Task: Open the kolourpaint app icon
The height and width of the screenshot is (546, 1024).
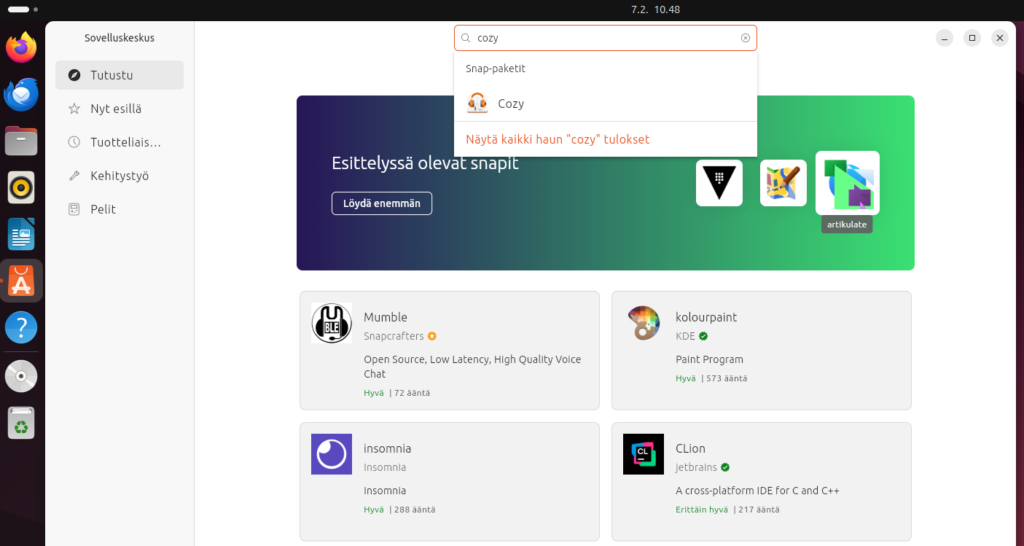Action: (x=643, y=323)
